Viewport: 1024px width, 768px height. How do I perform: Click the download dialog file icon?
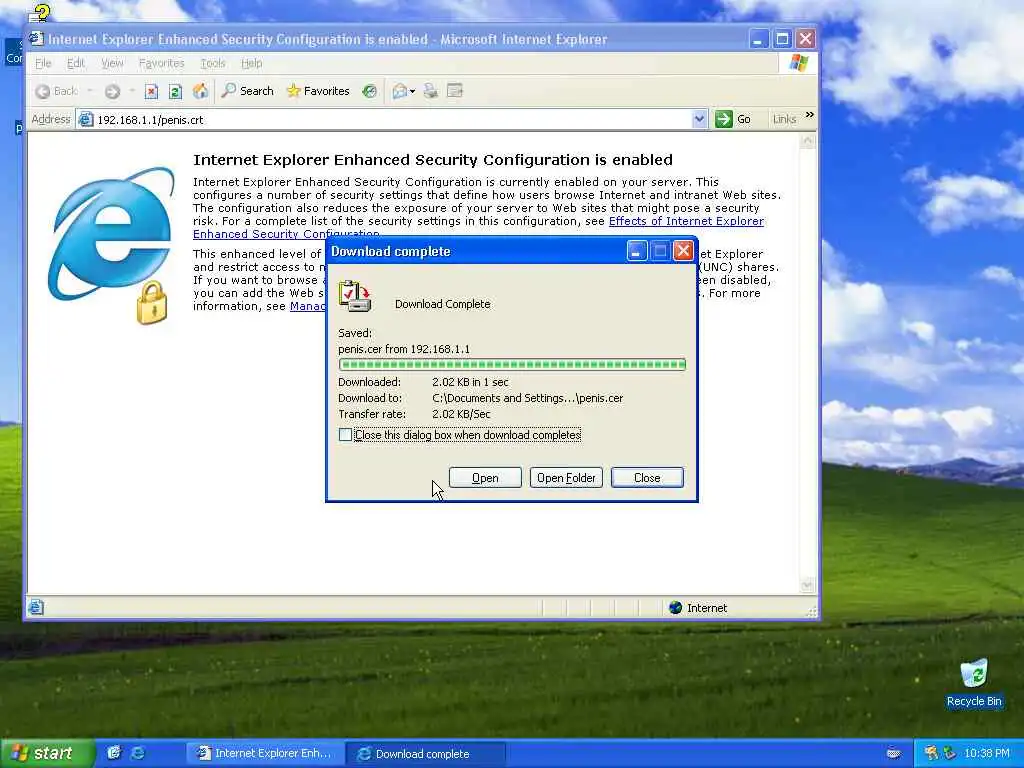pos(355,296)
